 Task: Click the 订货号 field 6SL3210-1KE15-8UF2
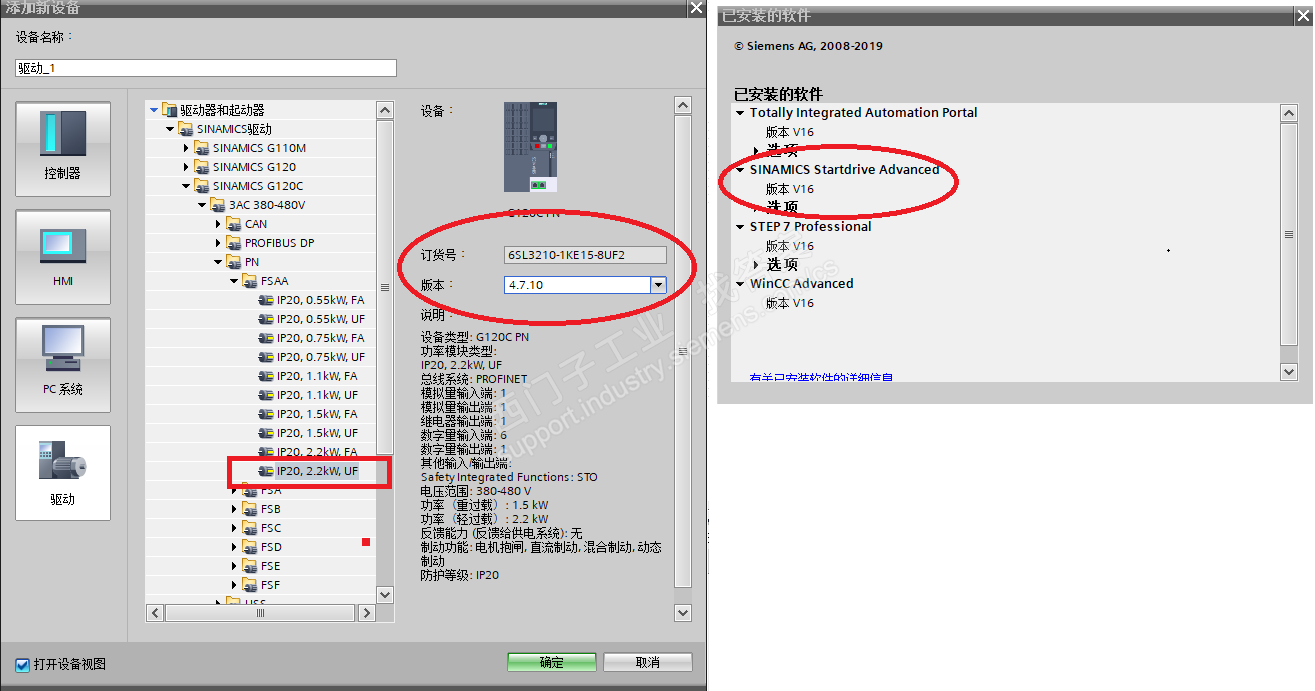(585, 255)
